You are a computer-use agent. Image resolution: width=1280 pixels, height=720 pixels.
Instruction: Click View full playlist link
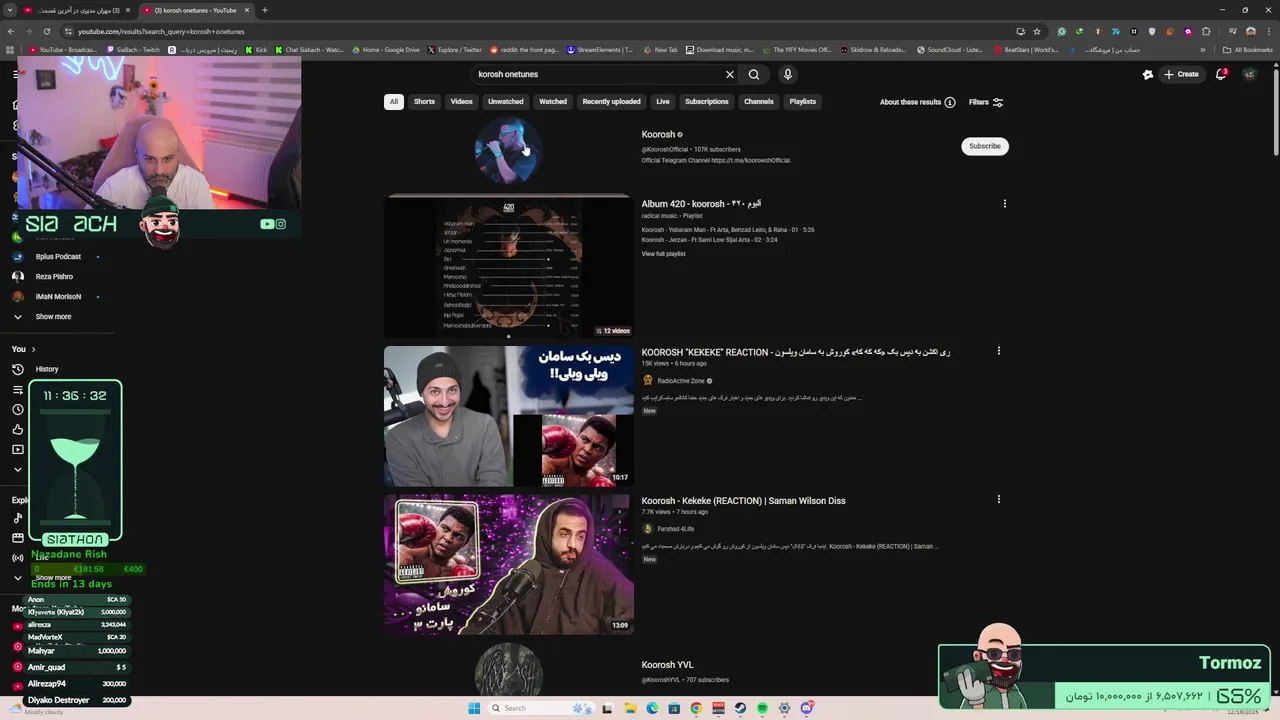(663, 254)
